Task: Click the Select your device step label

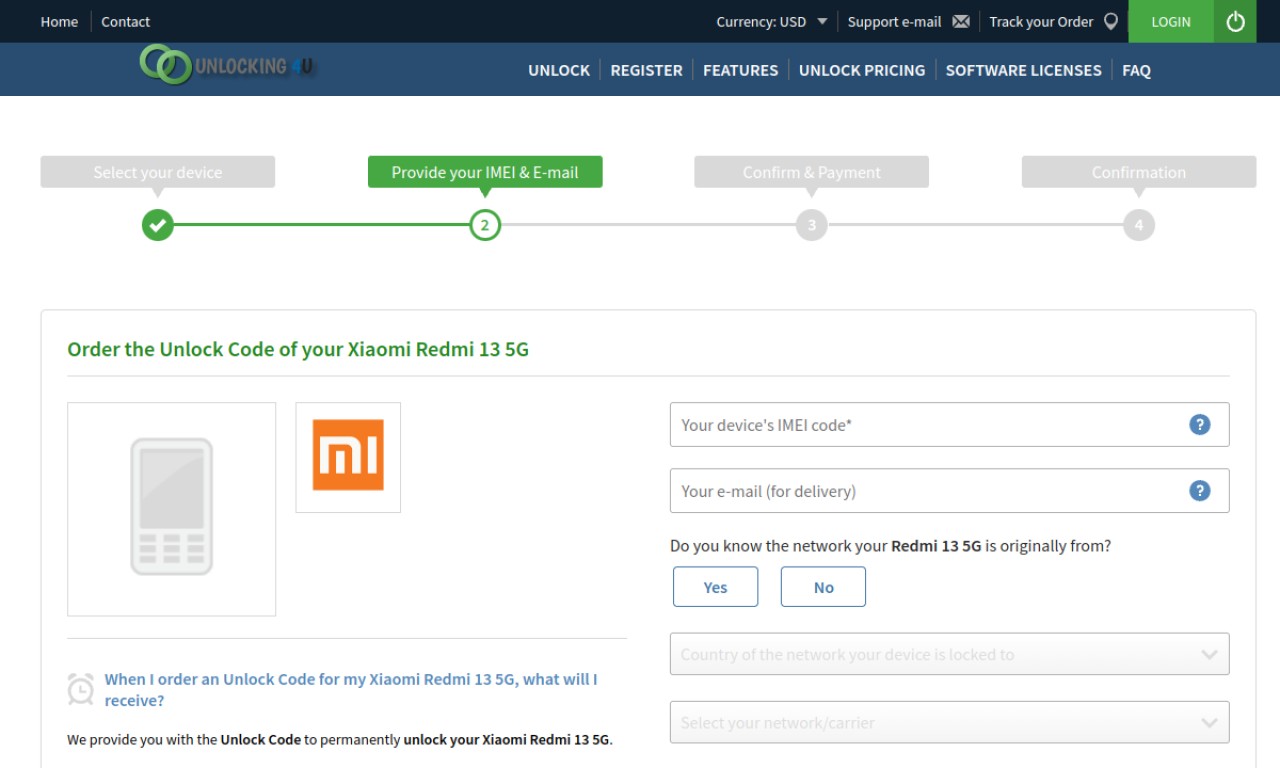Action: (x=158, y=172)
